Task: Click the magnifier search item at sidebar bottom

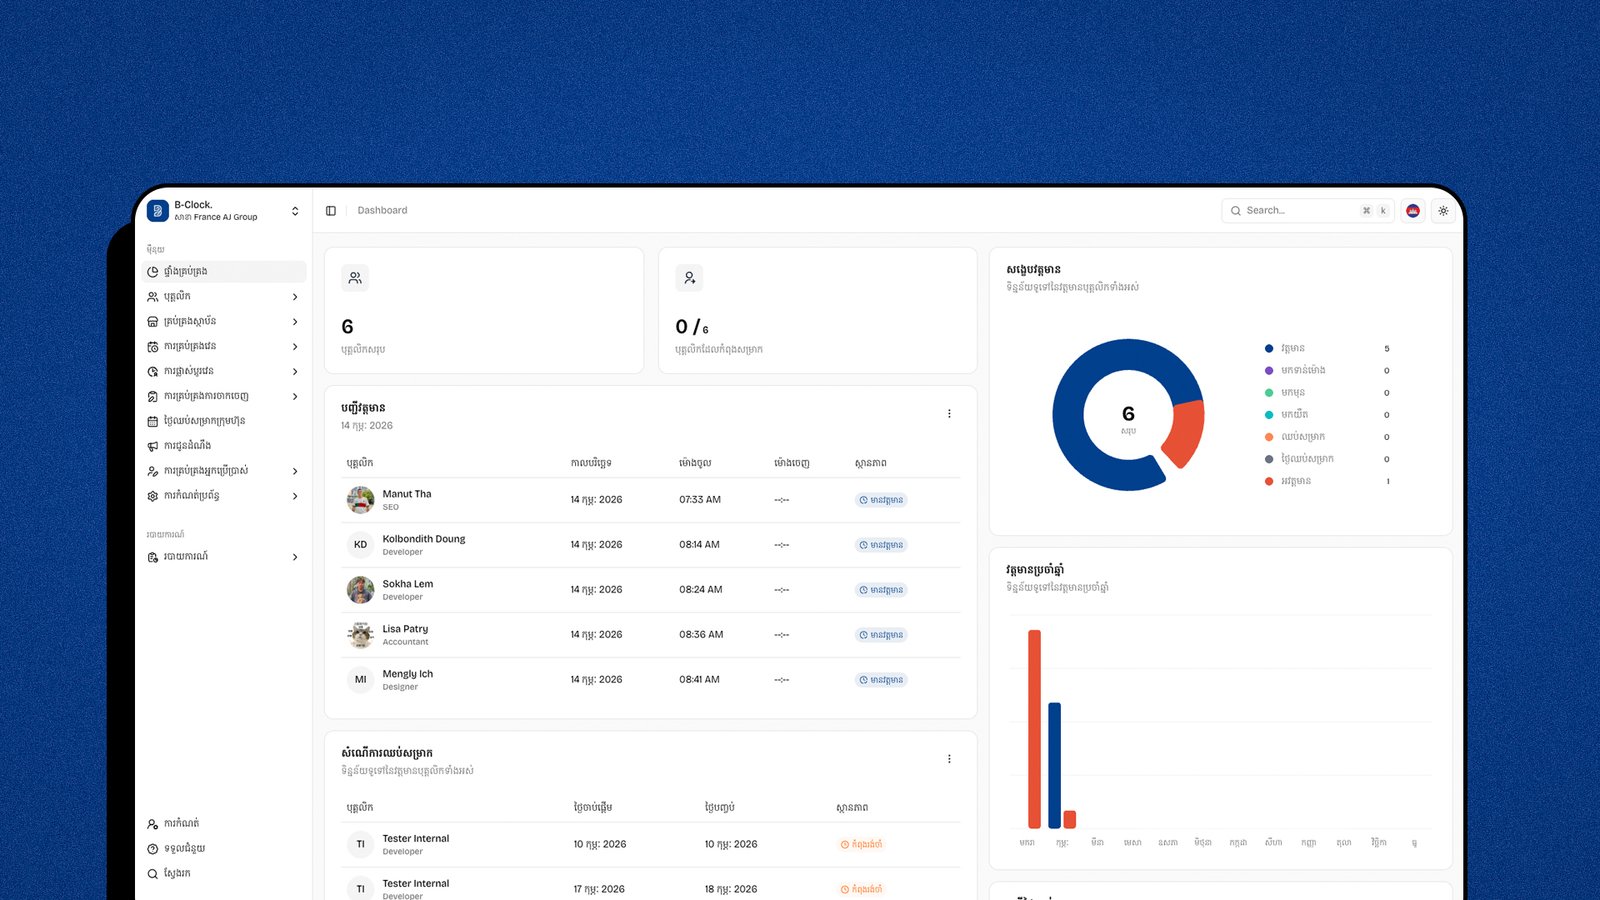Action: point(153,874)
